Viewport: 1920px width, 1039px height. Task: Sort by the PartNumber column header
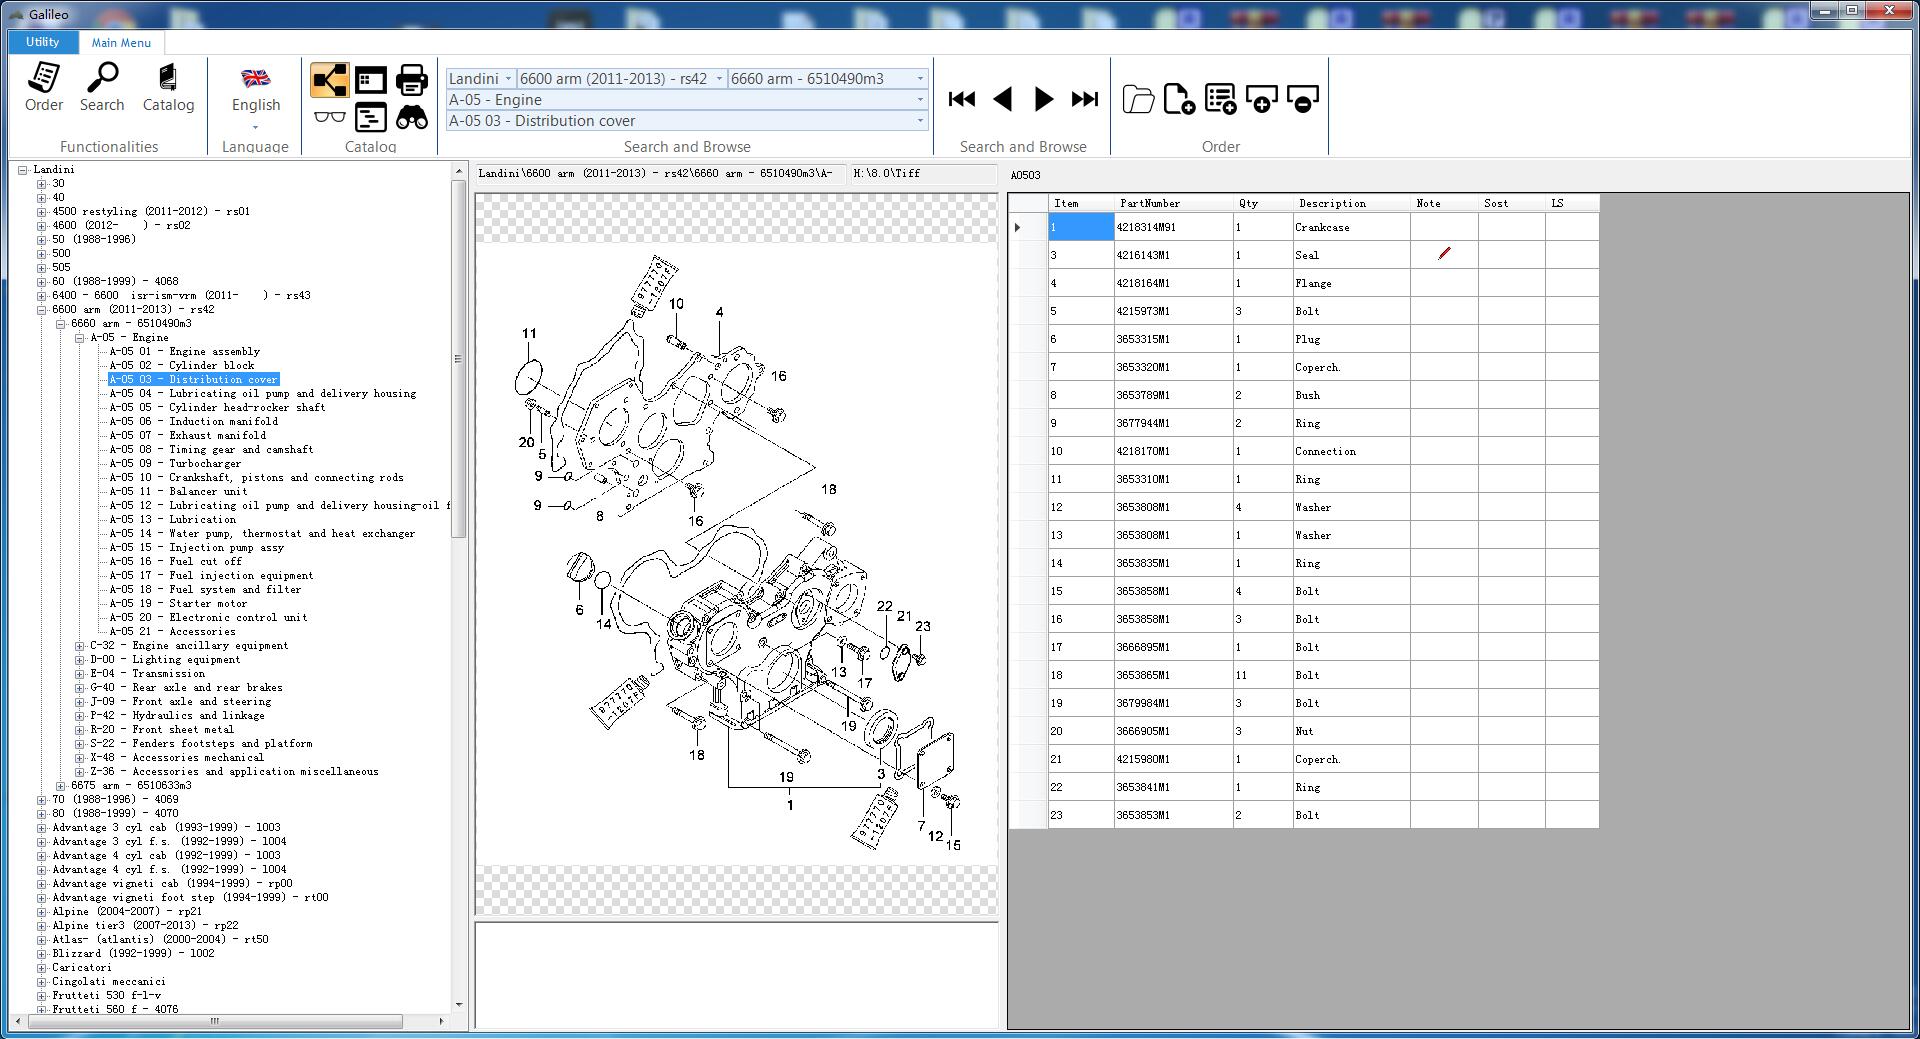click(1174, 203)
